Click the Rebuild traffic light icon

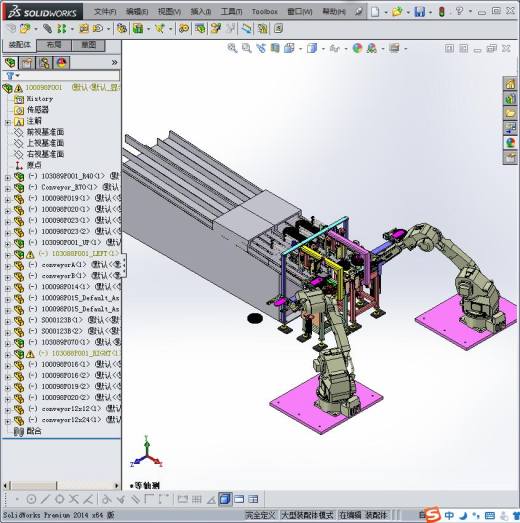442,12
